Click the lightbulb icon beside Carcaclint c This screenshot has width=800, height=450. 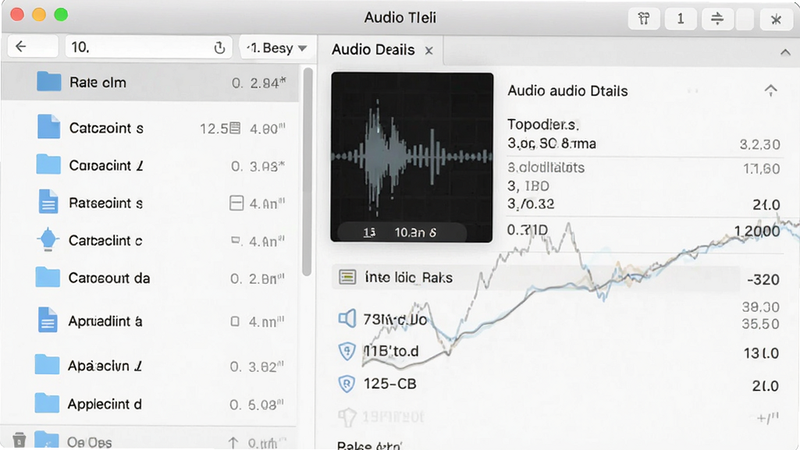(x=48, y=239)
